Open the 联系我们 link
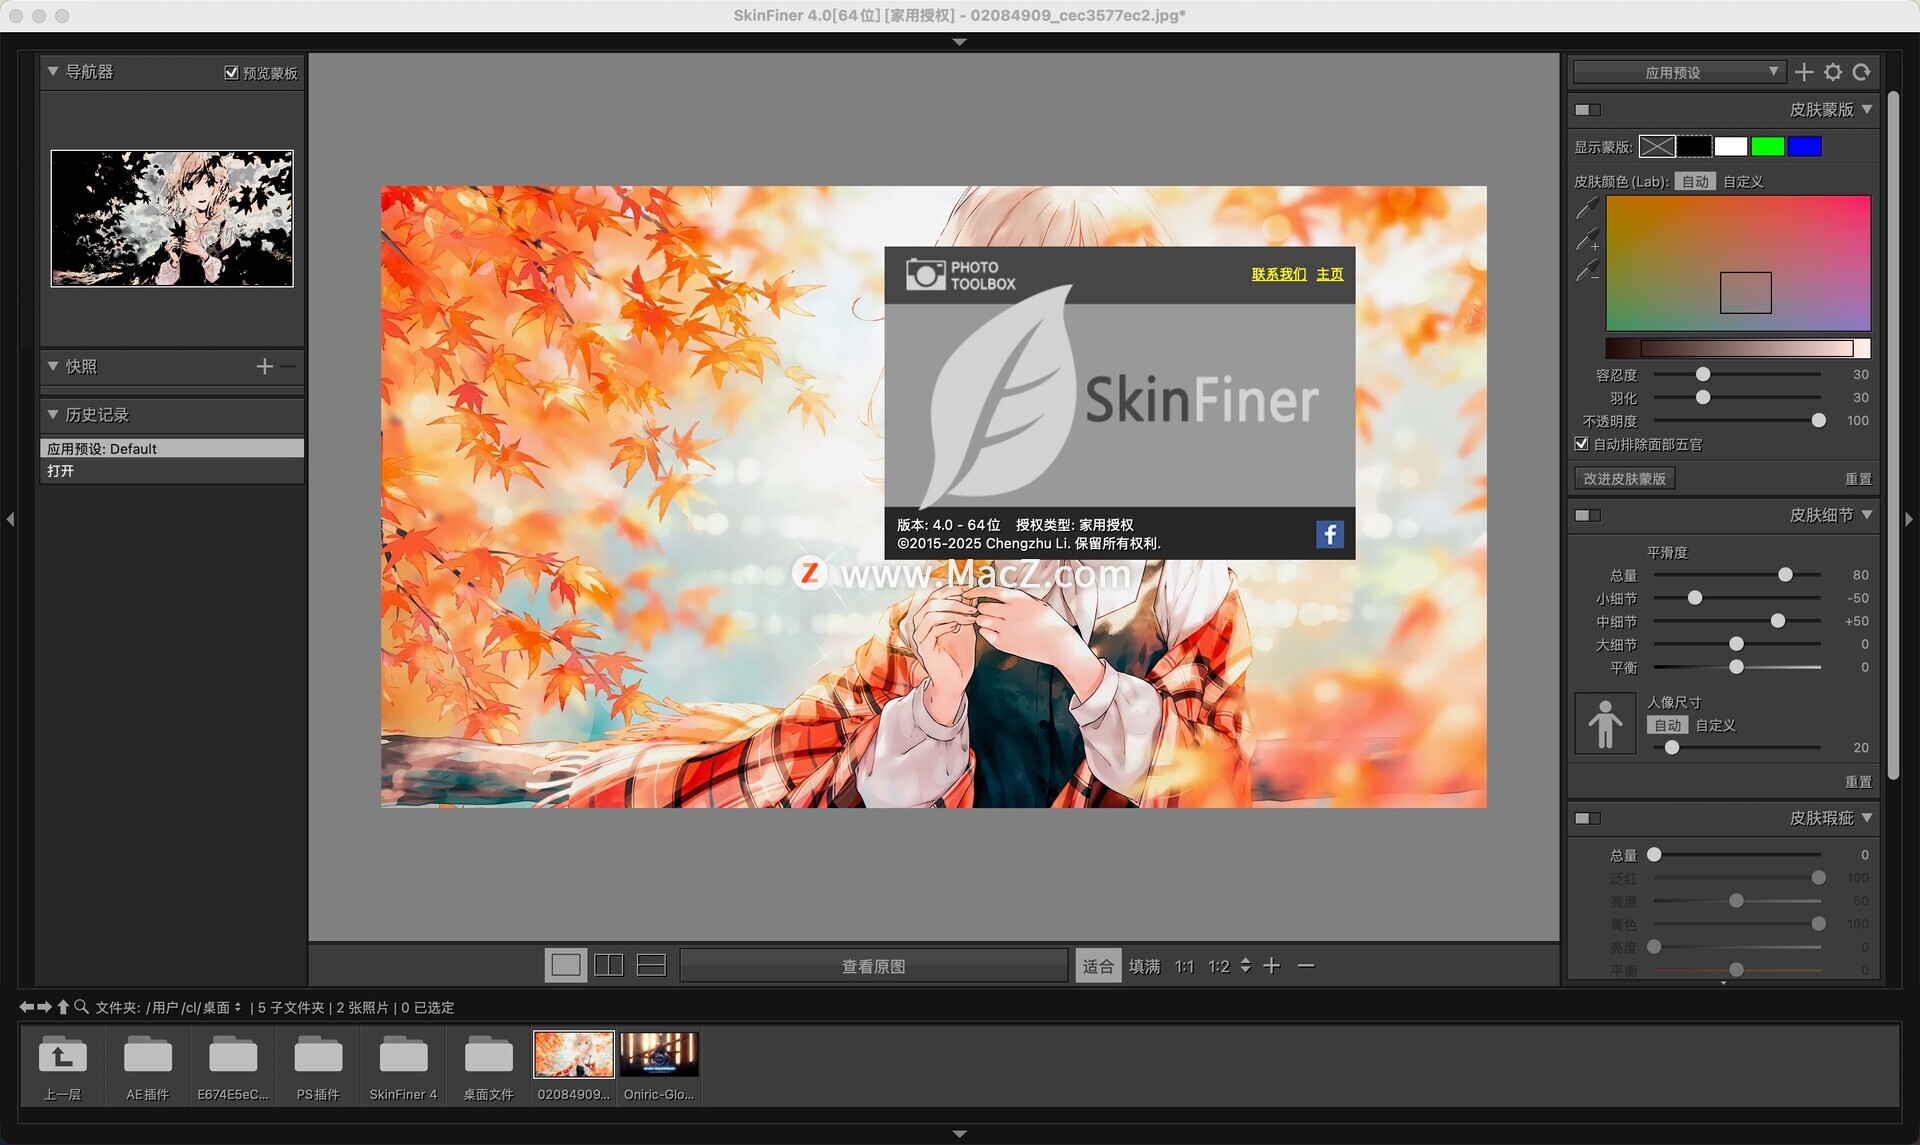Screen dimensions: 1920x1145 [x=1278, y=274]
